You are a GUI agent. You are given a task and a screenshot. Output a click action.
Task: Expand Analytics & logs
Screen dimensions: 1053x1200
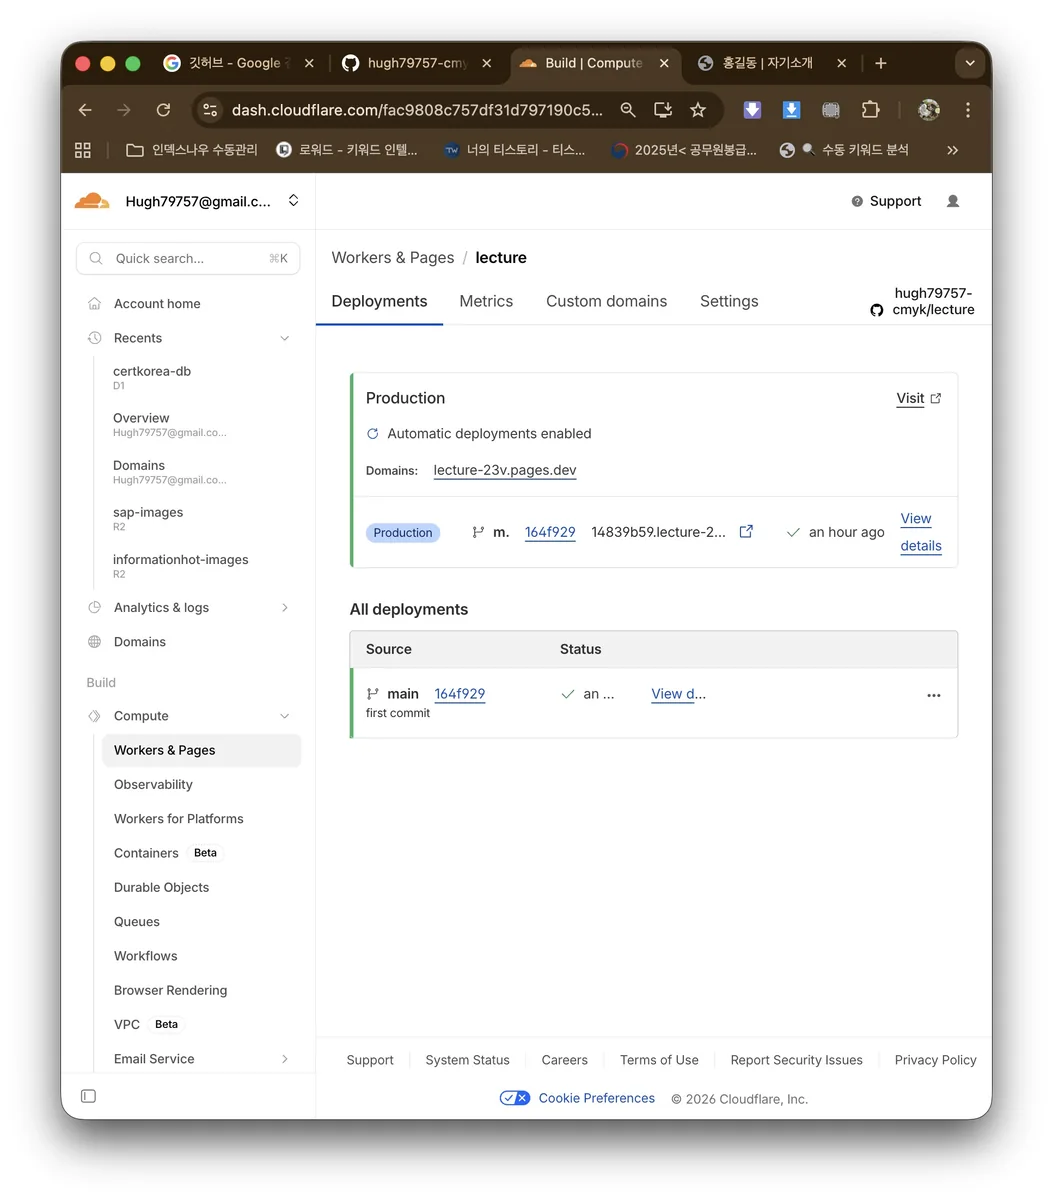click(x=285, y=608)
